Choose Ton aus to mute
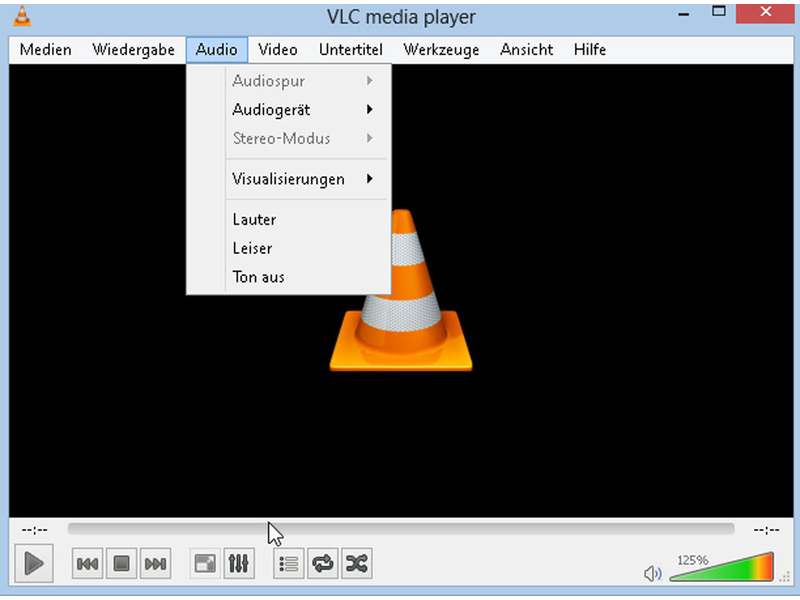This screenshot has width=800, height=600. click(289, 277)
